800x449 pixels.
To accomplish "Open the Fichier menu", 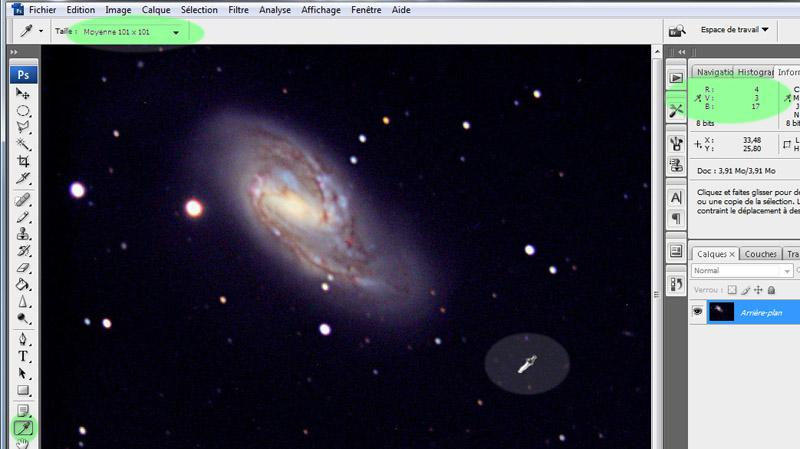I will point(42,10).
